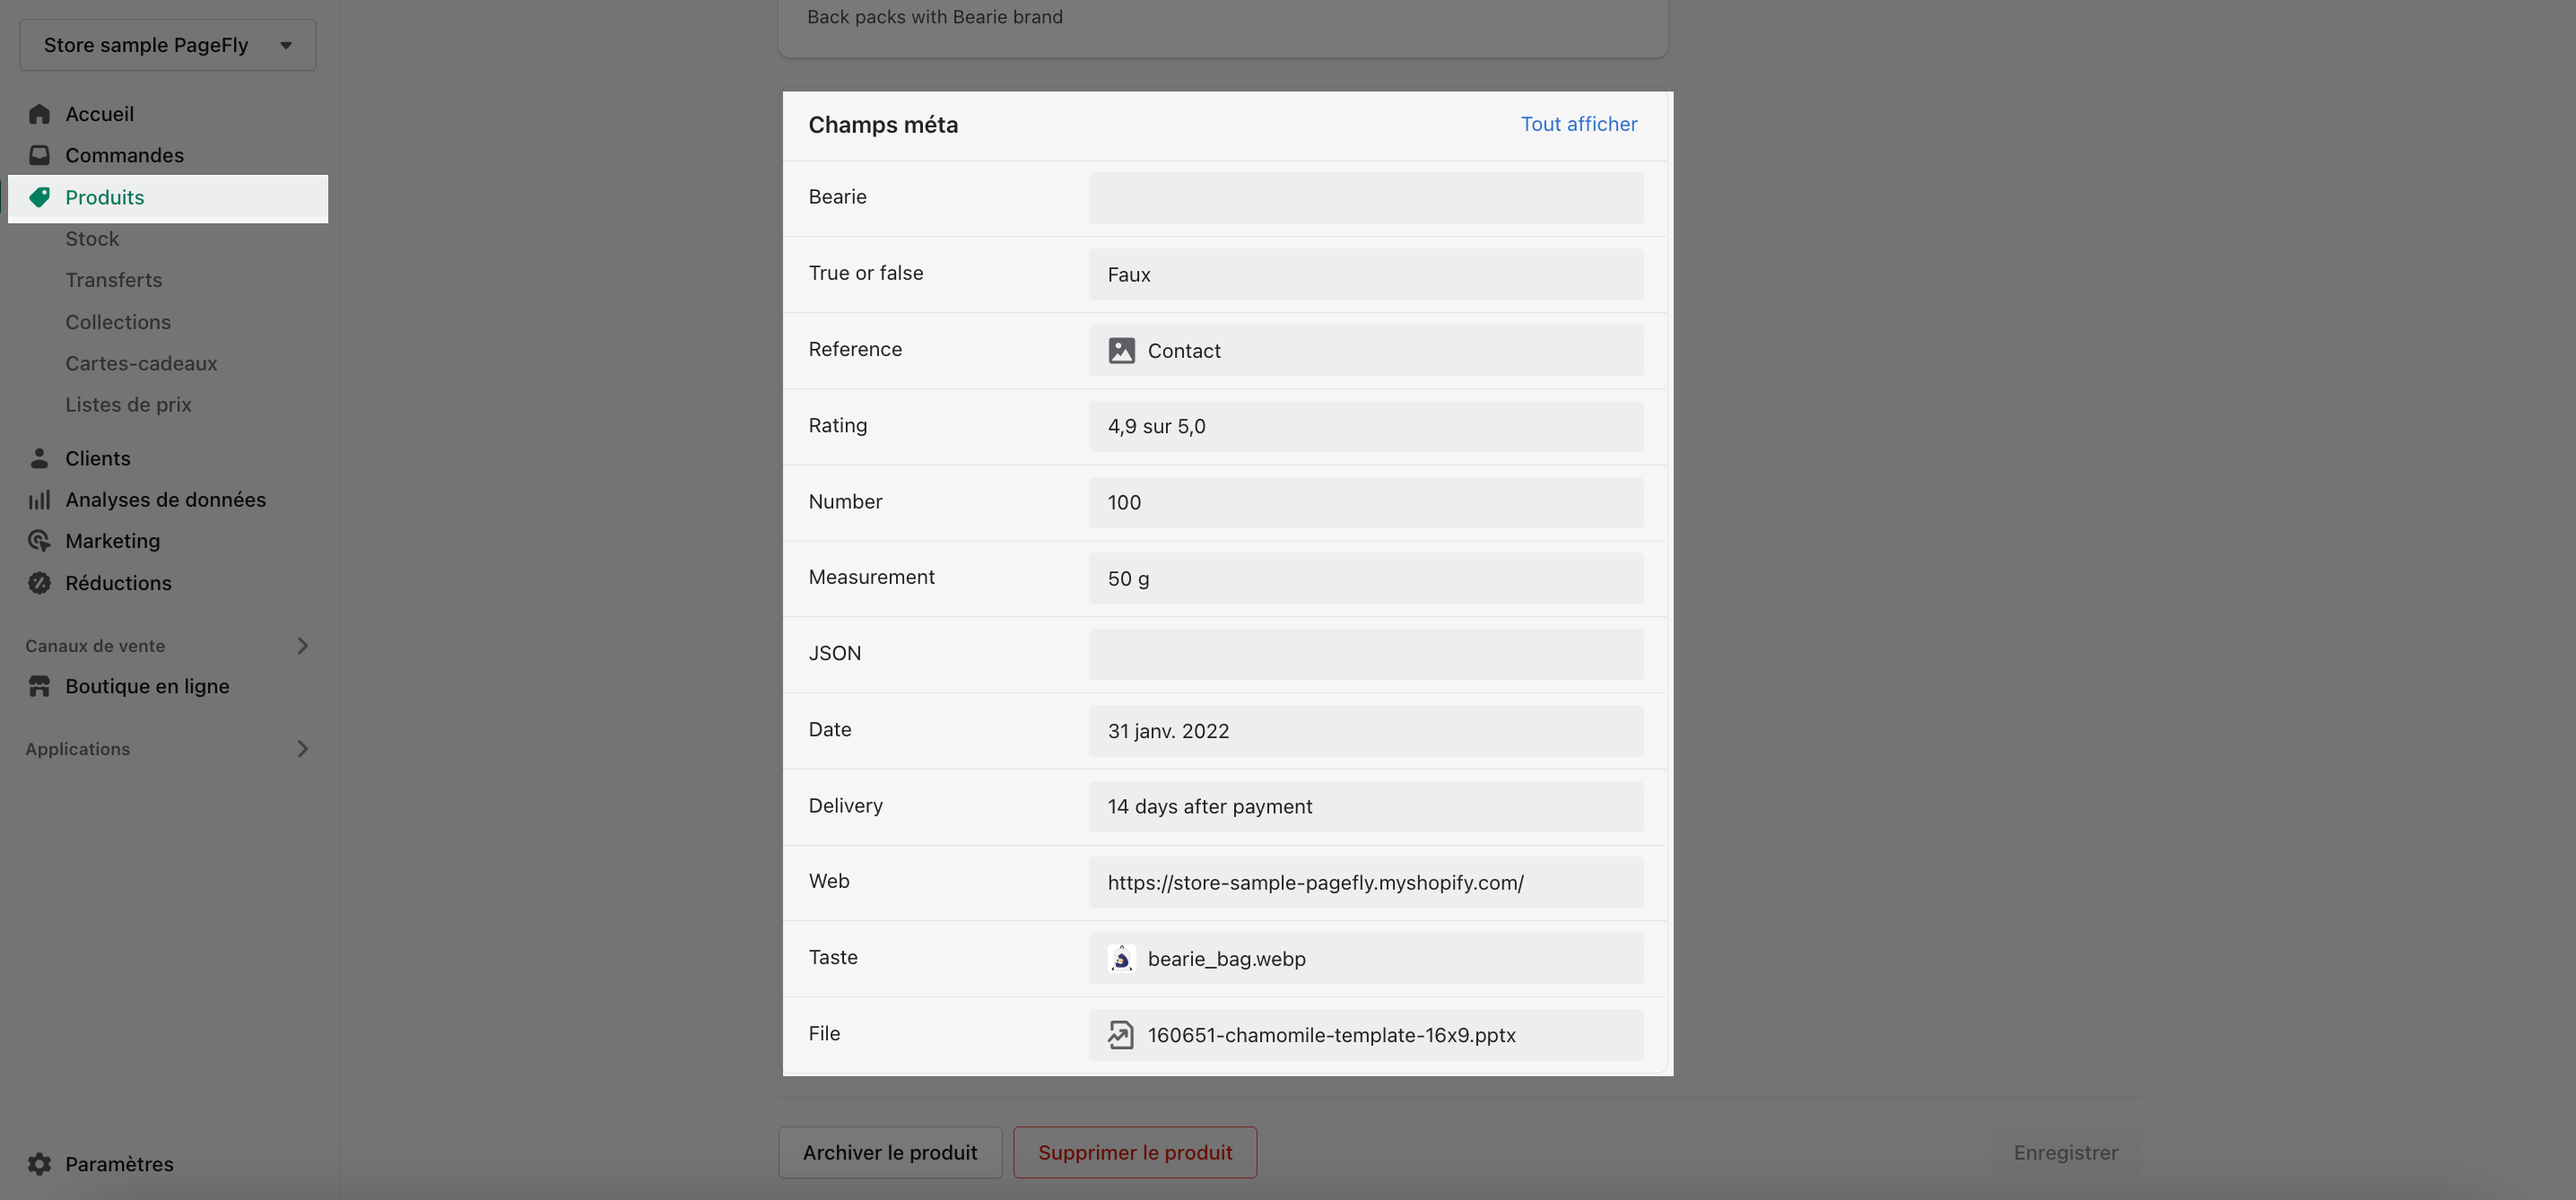Screen dimensions: 2576x1200
Task: Click Archiver le produit button
Action: pos(890,1153)
